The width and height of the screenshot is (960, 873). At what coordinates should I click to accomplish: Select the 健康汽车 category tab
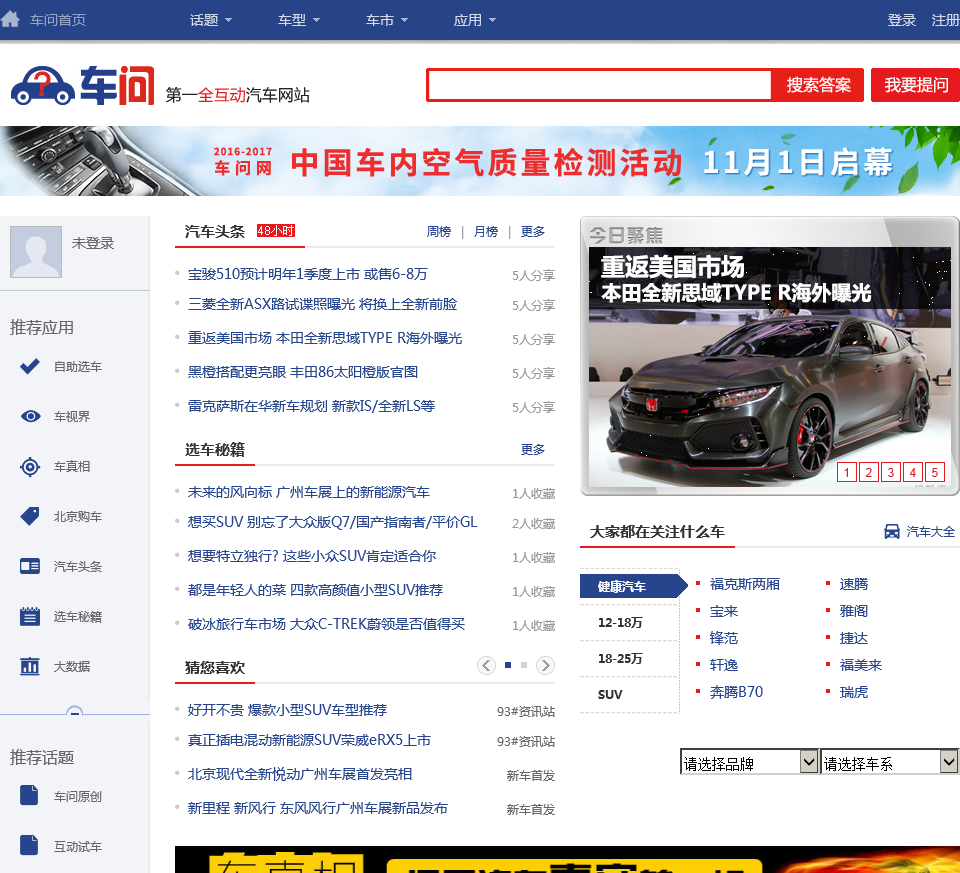[632, 586]
